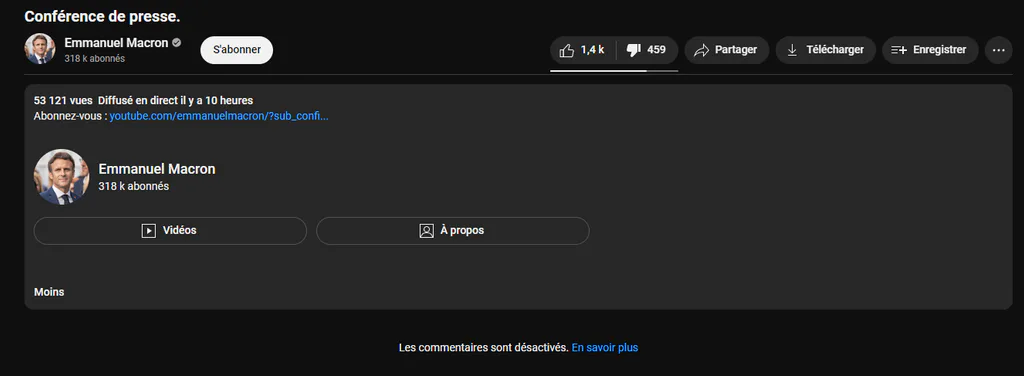
Task: Open the youtube.com/emmanuelmacron subscription link
Action: tap(219, 117)
